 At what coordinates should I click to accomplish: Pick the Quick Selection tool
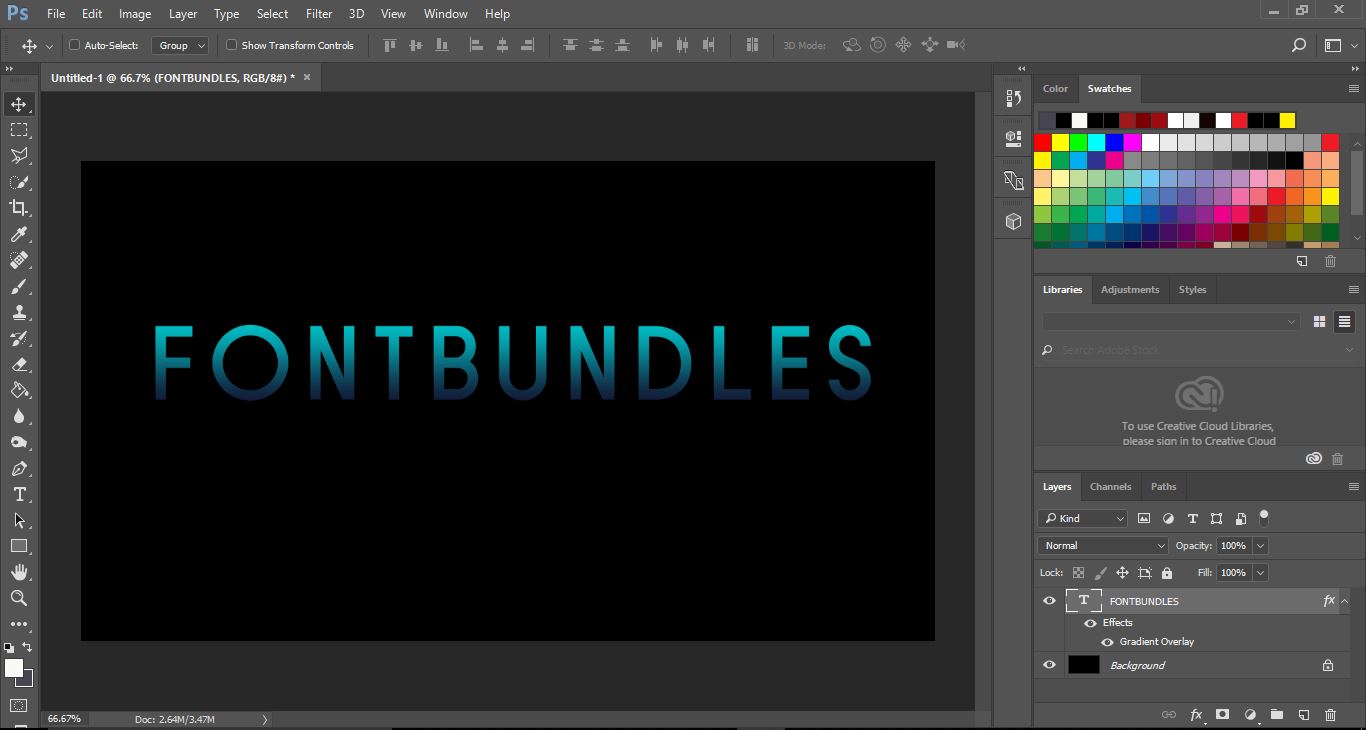(19, 182)
